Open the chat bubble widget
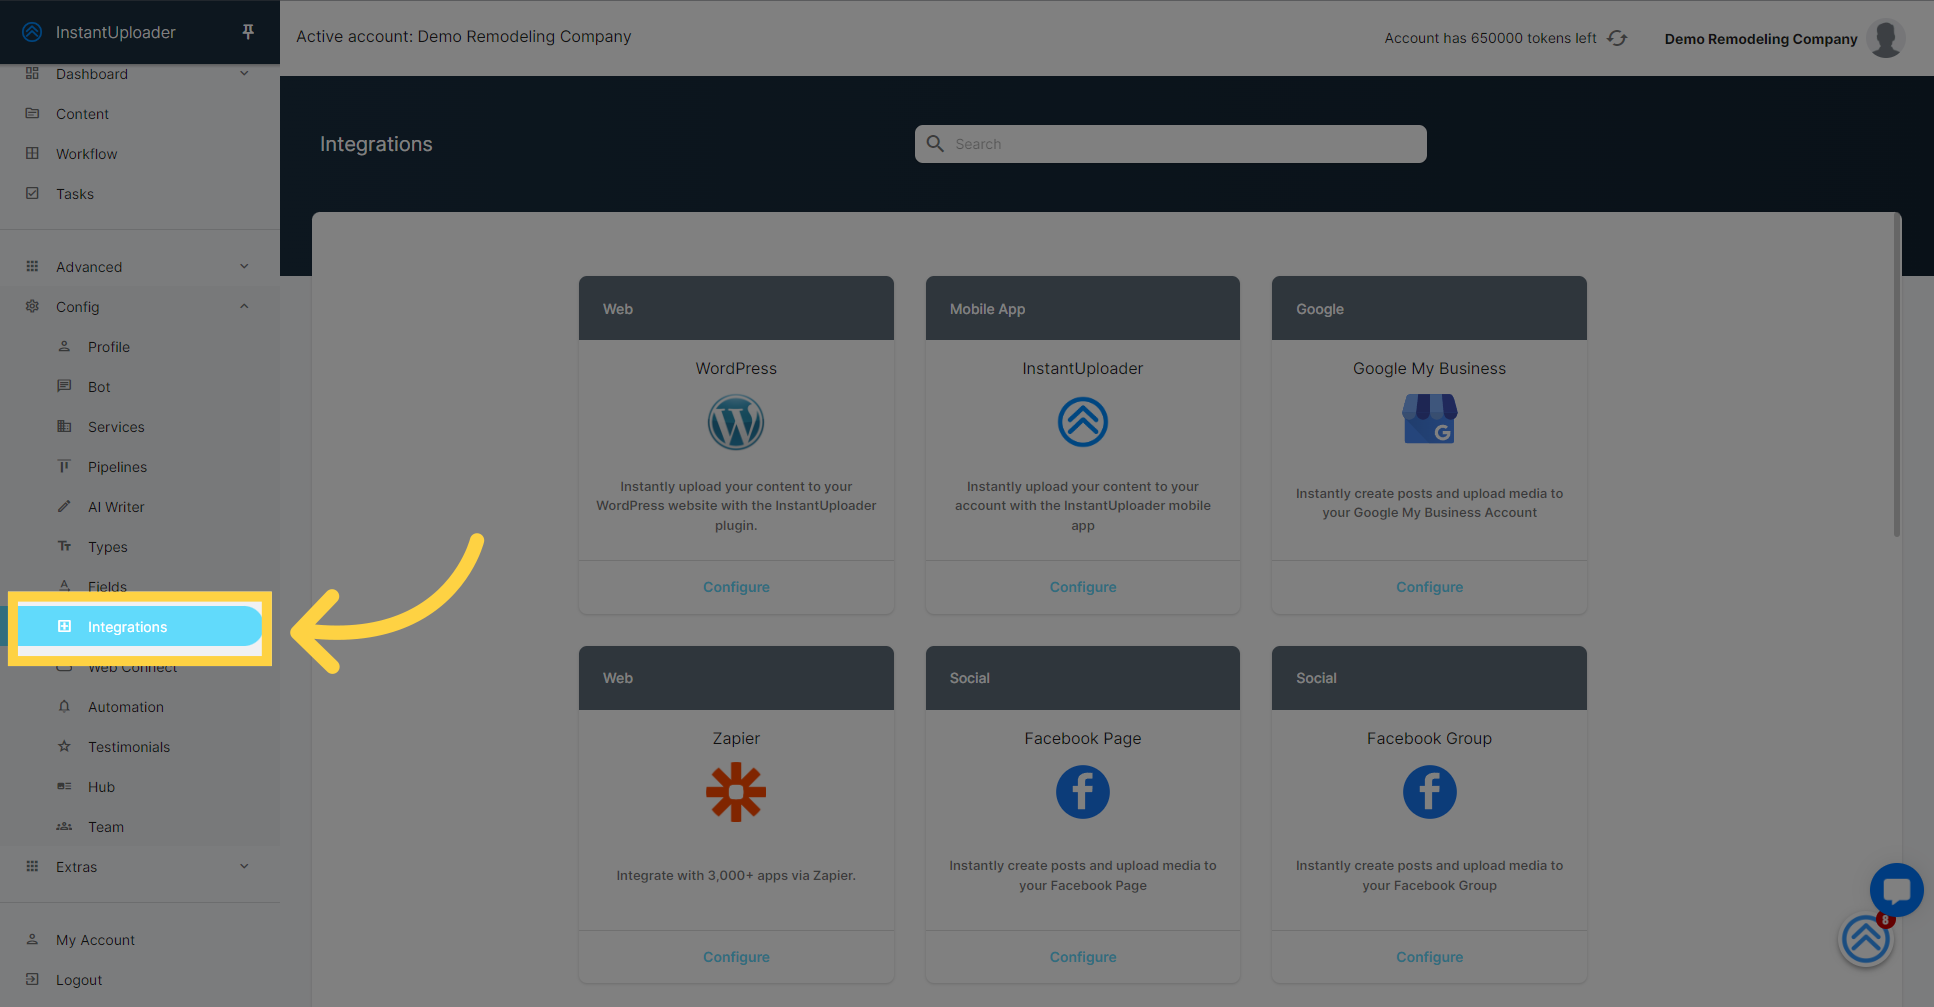Screen dimensions: 1934x1007 (1896, 889)
